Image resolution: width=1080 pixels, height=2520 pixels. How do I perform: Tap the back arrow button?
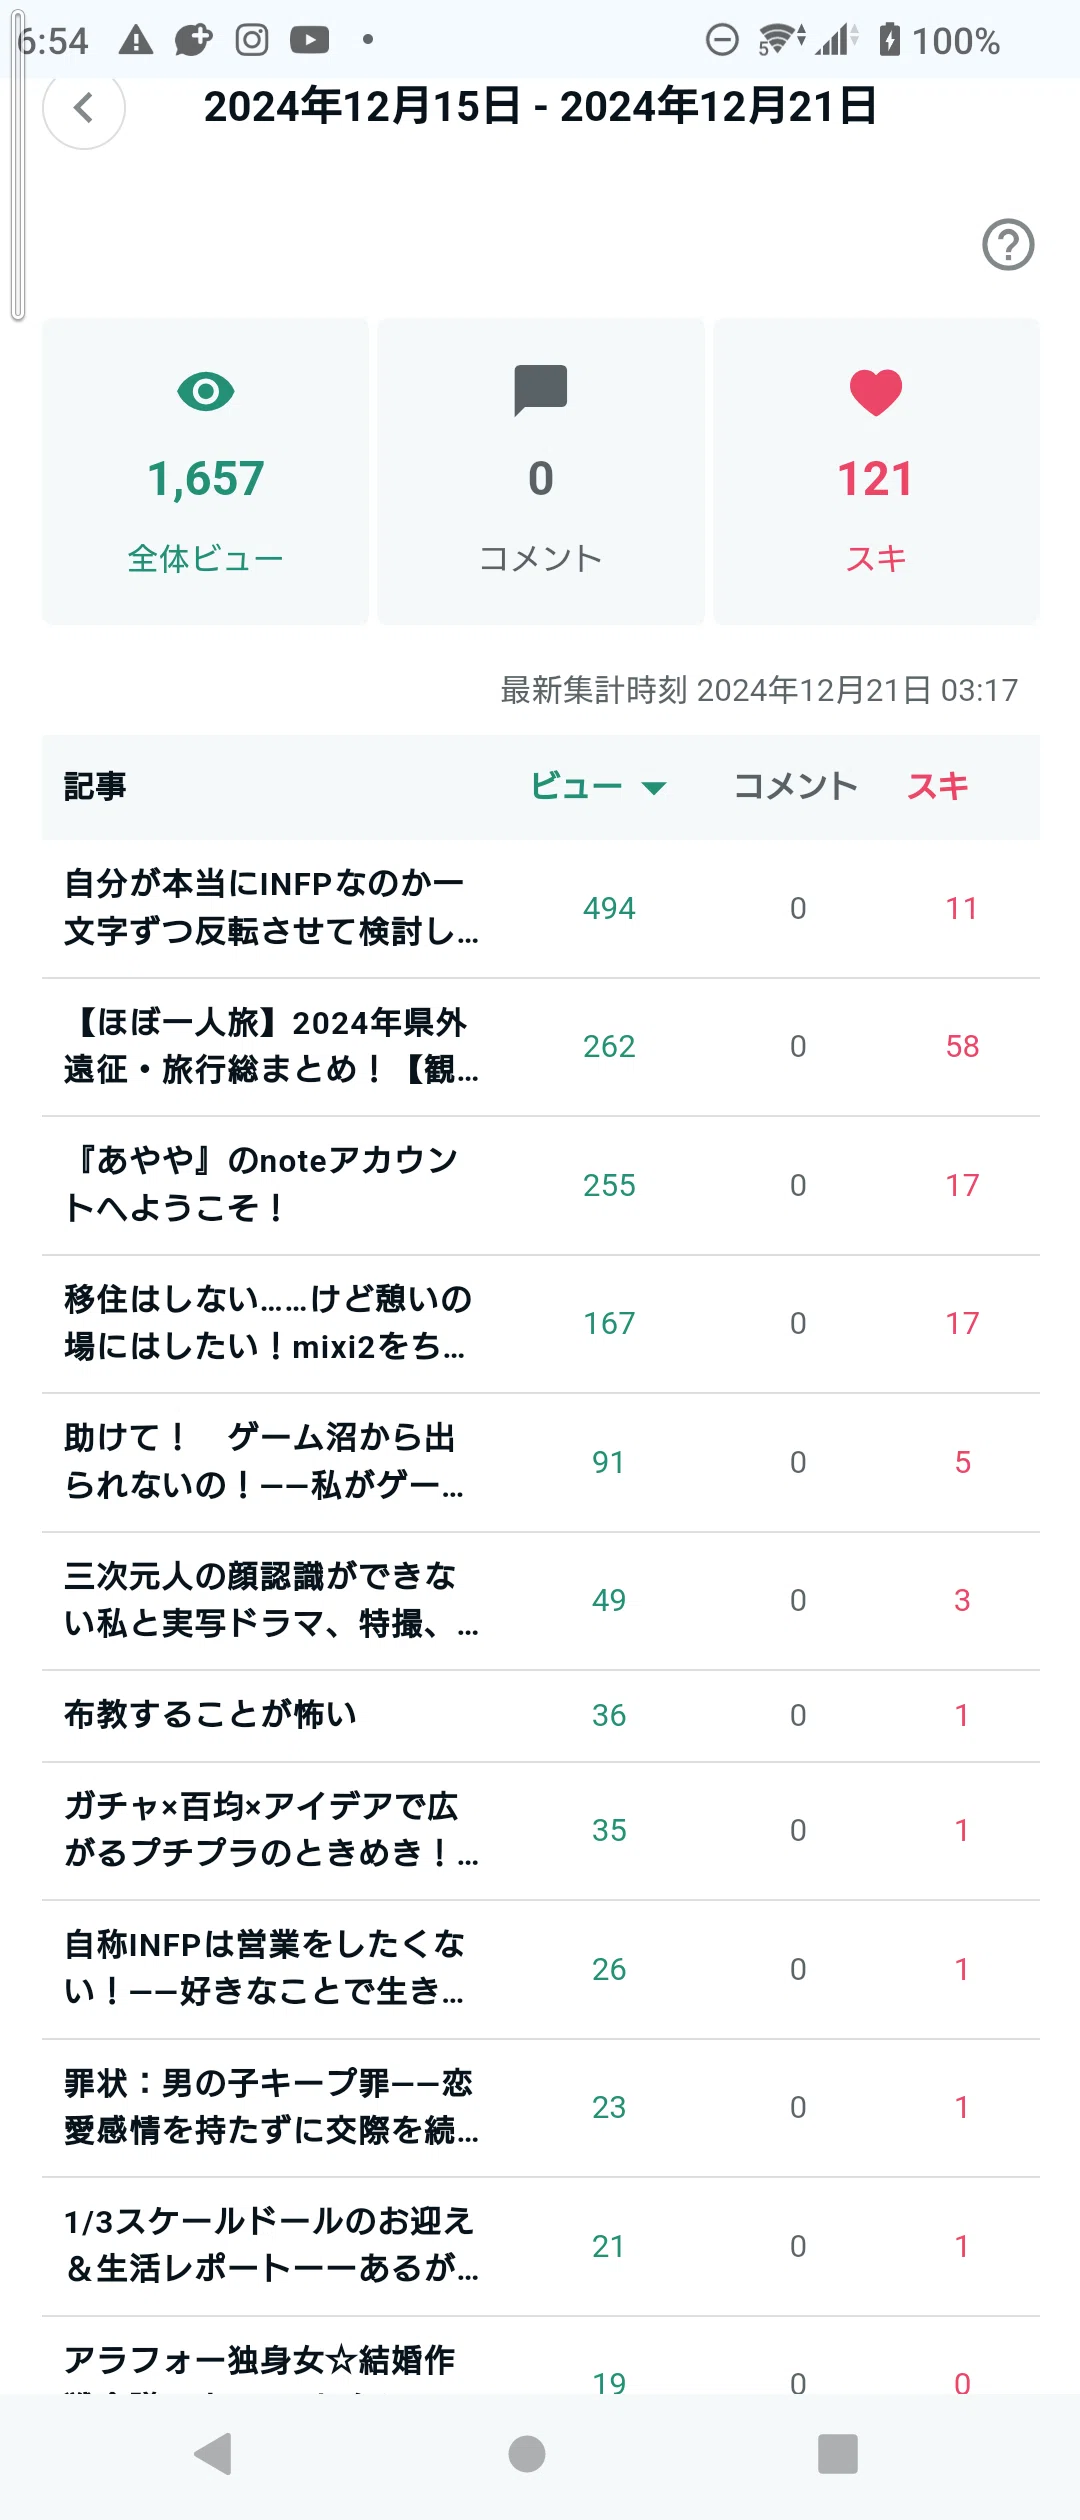click(84, 108)
